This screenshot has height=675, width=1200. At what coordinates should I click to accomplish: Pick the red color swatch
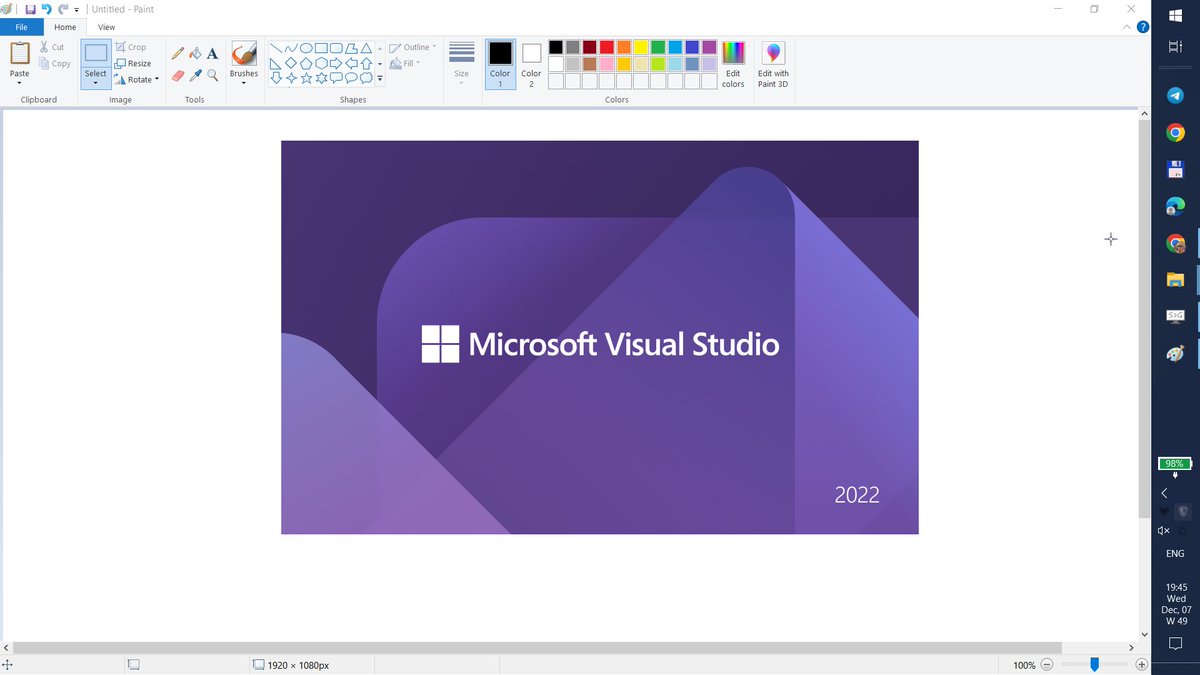[x=607, y=47]
